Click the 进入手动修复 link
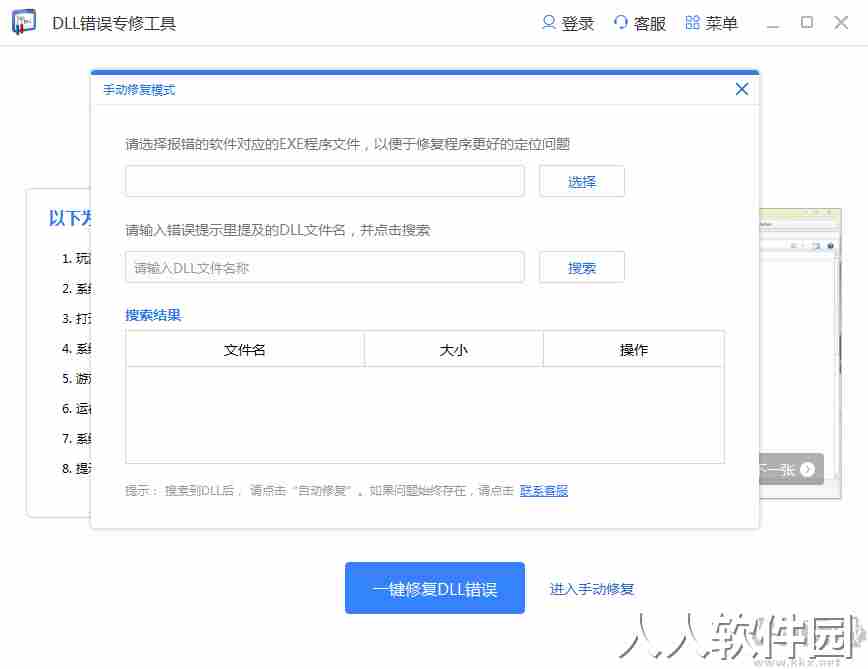868x669 pixels. (591, 589)
